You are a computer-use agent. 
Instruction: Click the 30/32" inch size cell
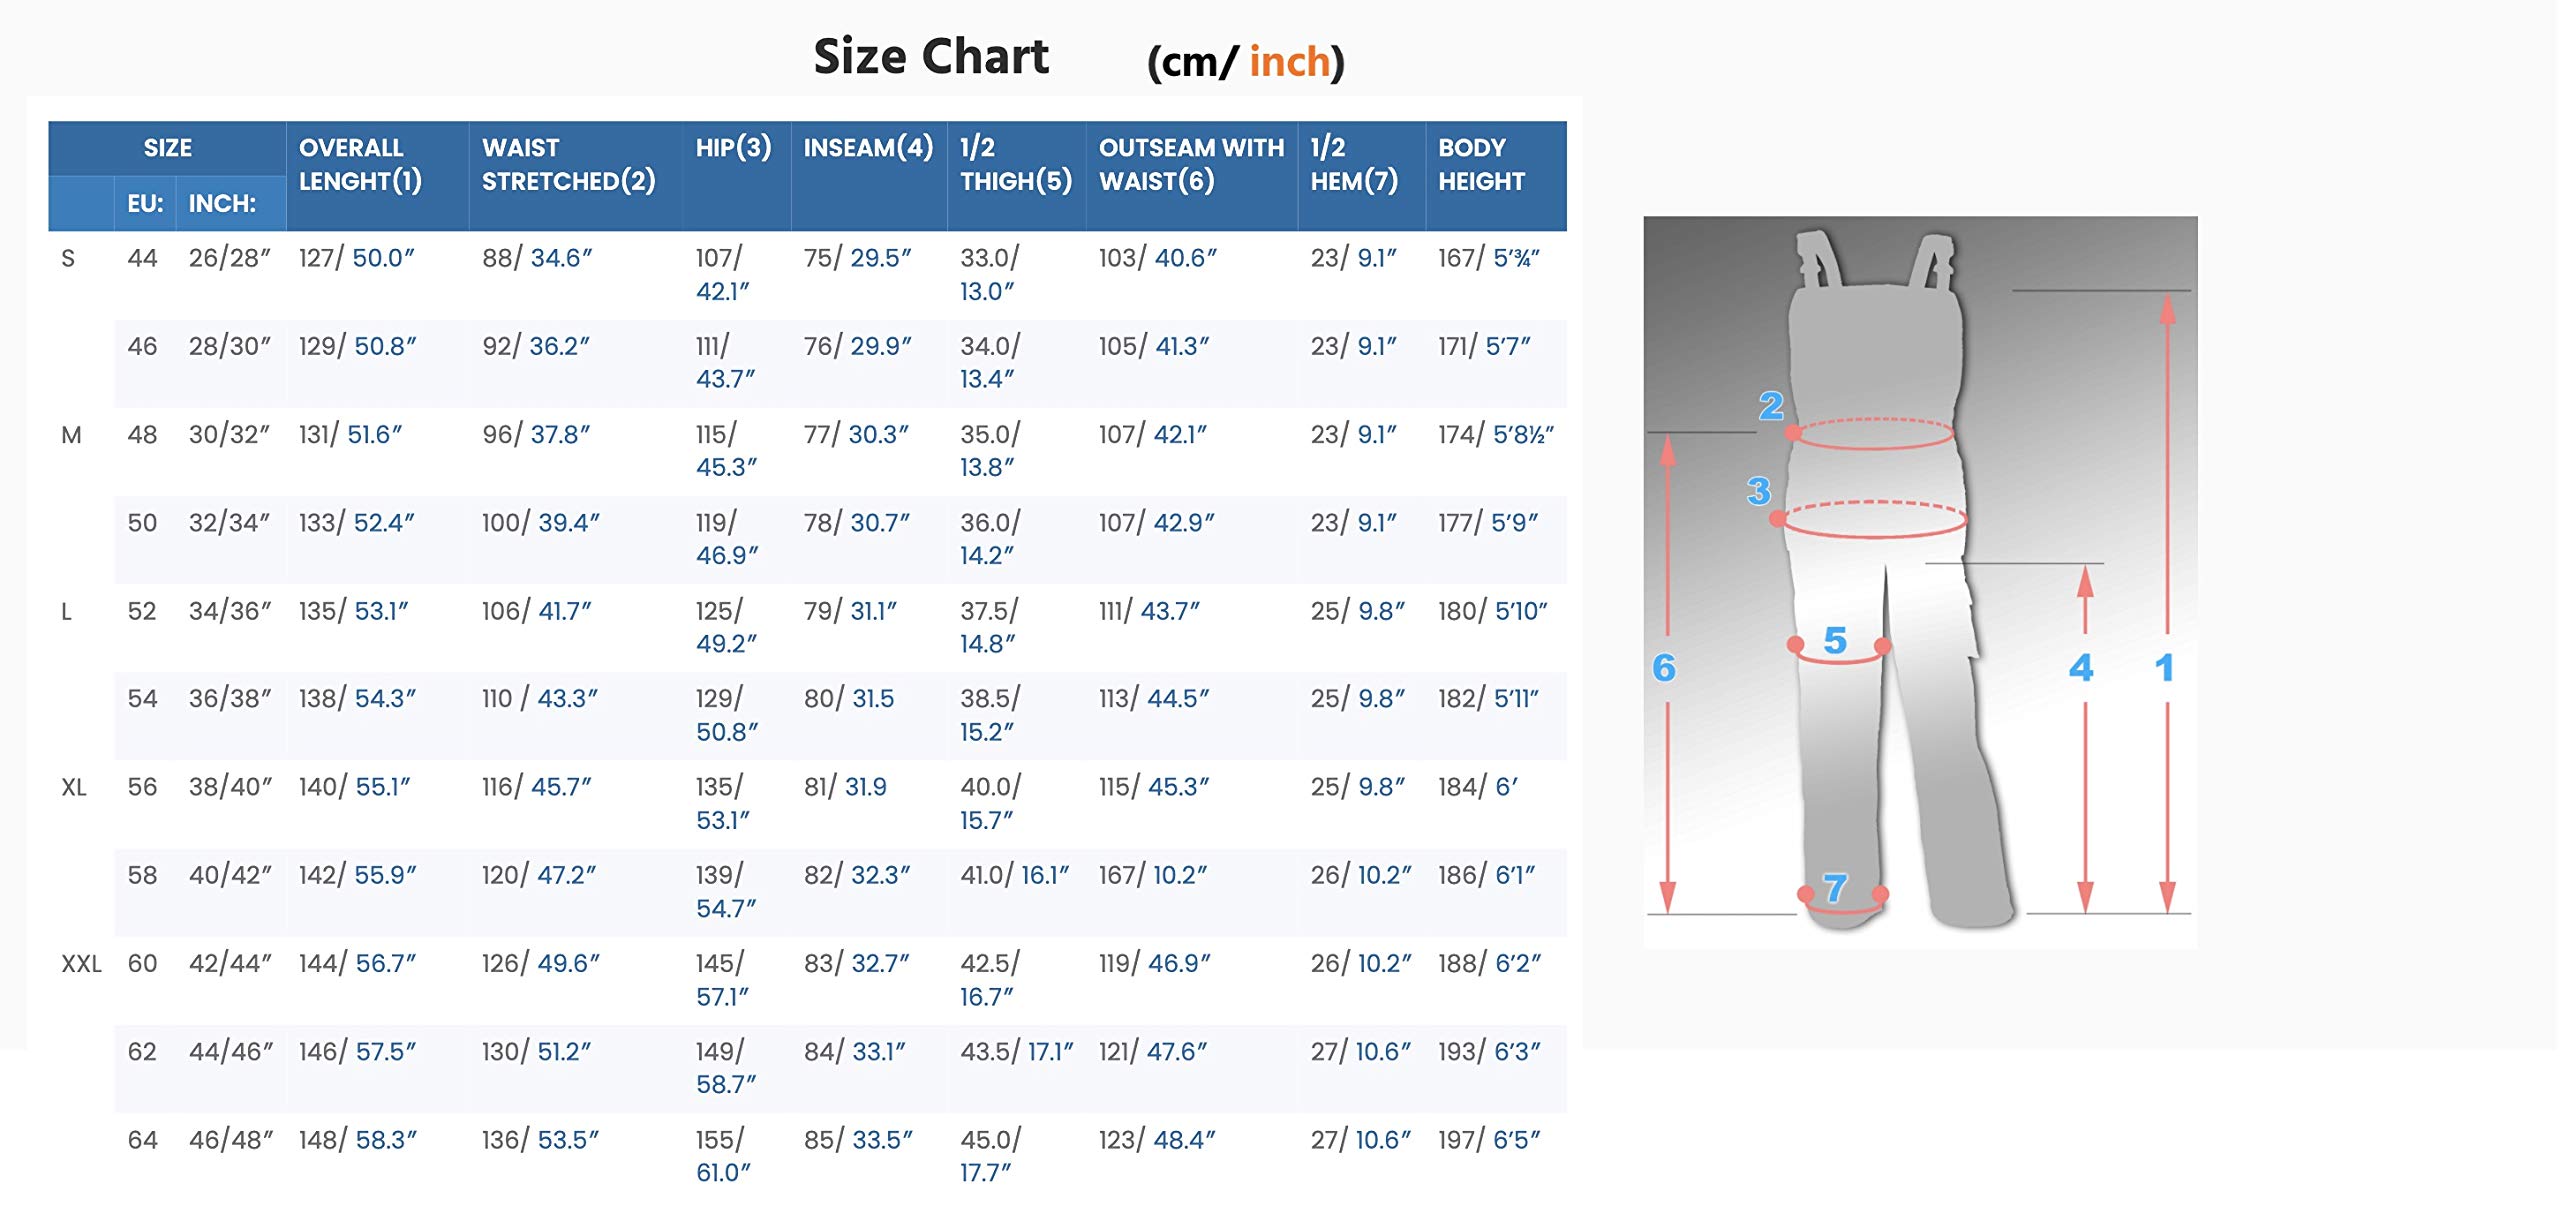pyautogui.click(x=229, y=435)
